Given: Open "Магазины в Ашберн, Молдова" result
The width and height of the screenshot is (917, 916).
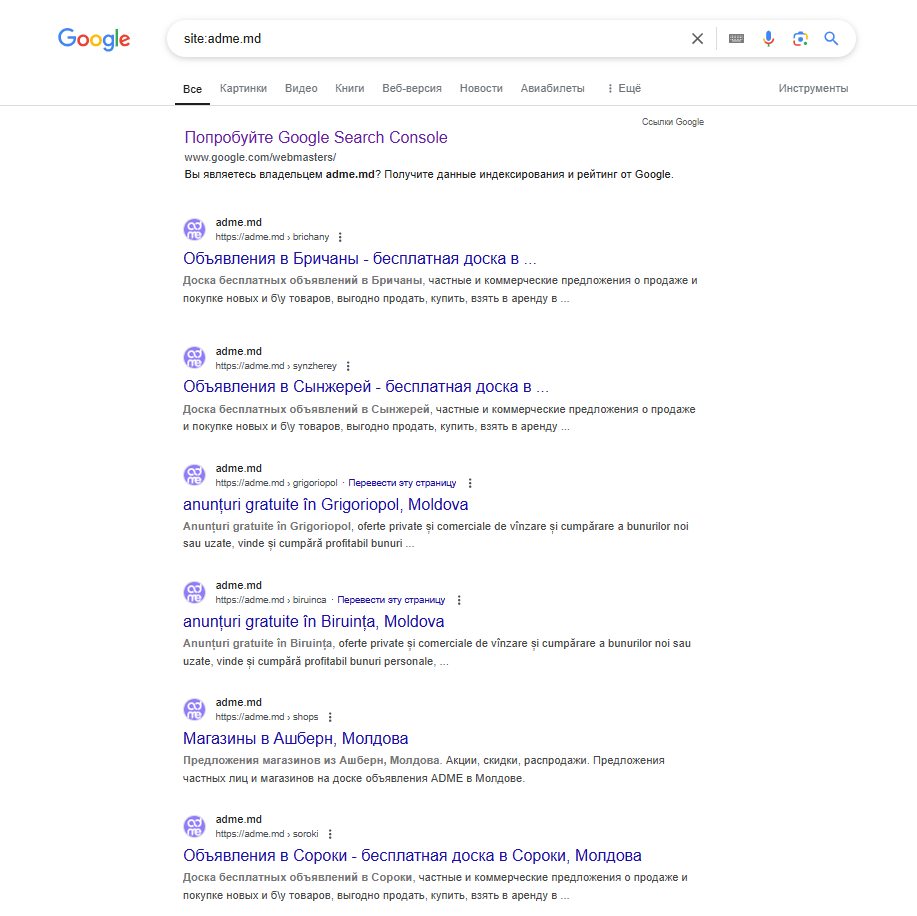Looking at the screenshot, I should [x=296, y=739].
